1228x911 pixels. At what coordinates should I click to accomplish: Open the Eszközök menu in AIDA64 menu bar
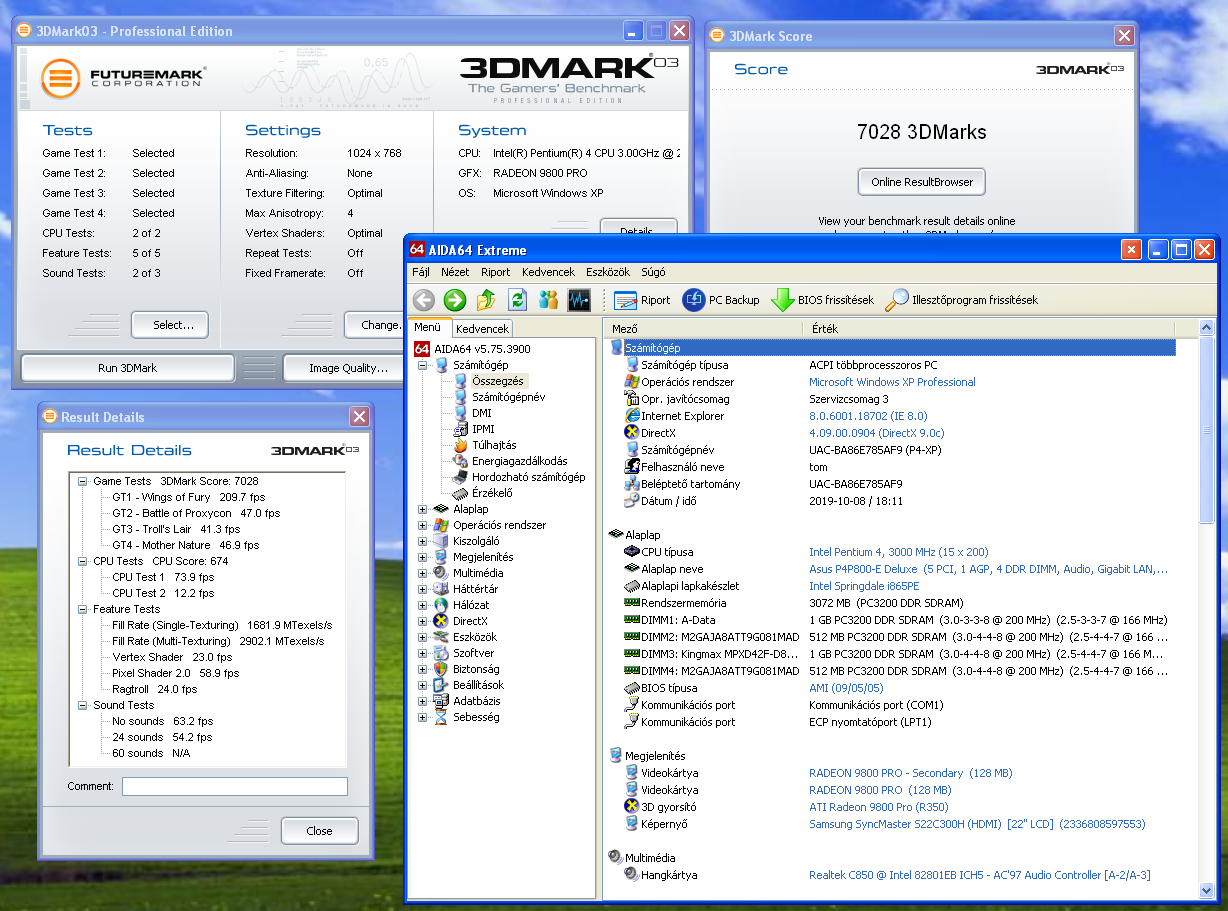coord(607,271)
